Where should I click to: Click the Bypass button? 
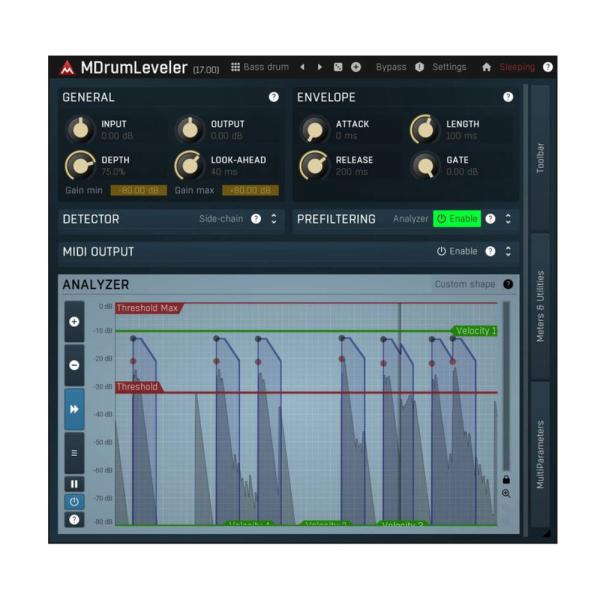pyautogui.click(x=391, y=67)
